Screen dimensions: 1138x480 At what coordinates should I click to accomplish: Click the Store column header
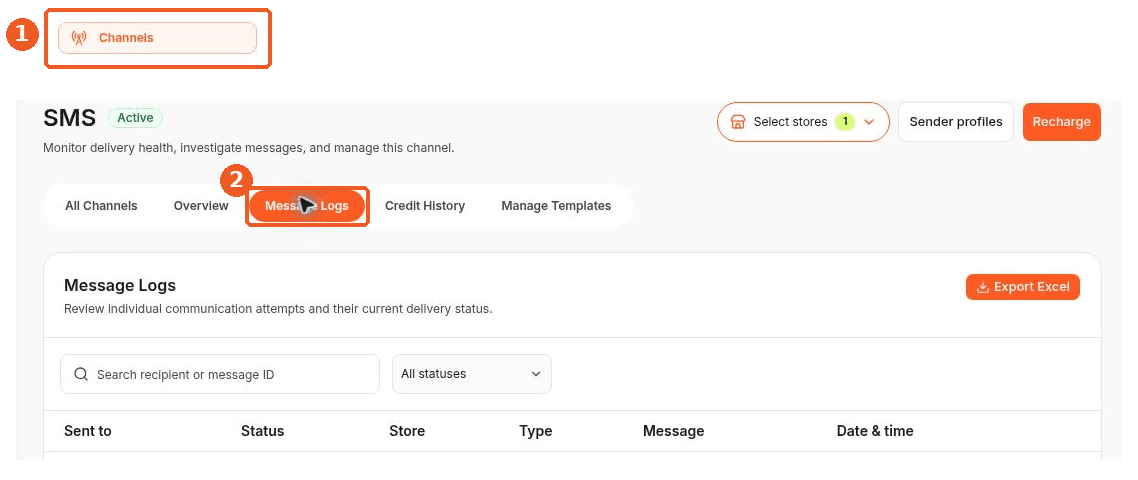tap(407, 431)
